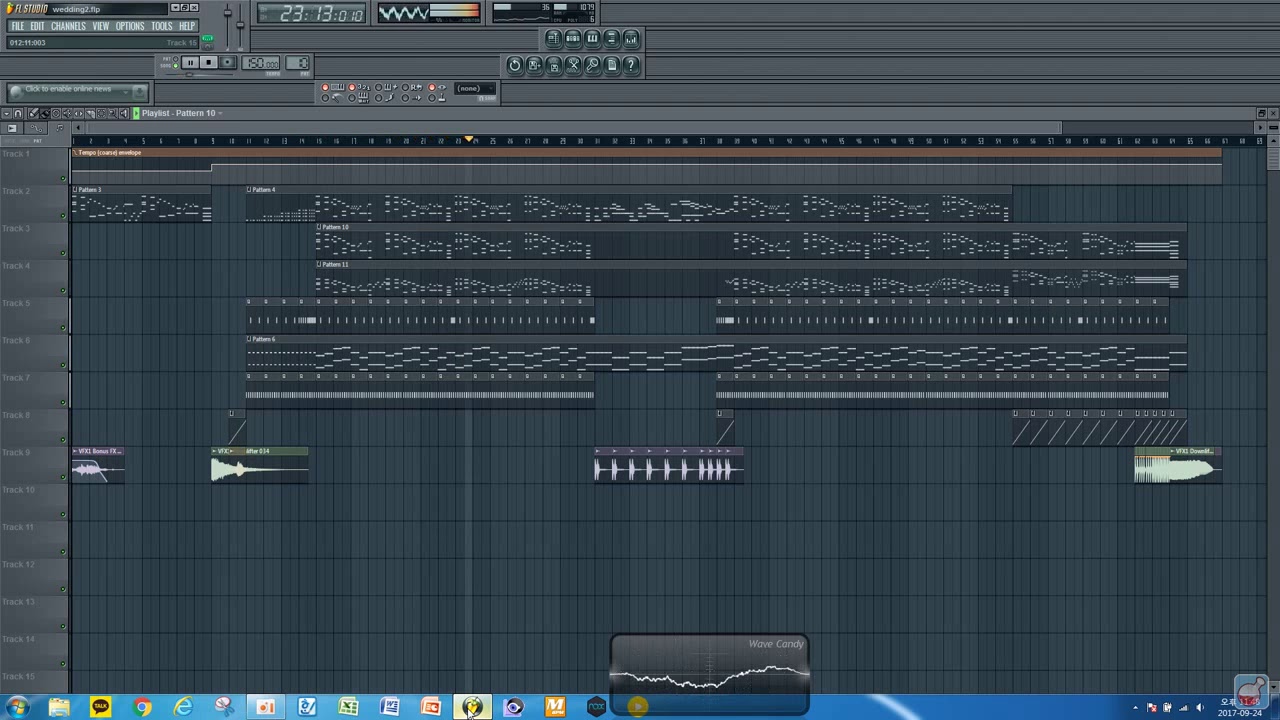Open the OPTIONS menu
The width and height of the screenshot is (1280, 720).
(130, 26)
